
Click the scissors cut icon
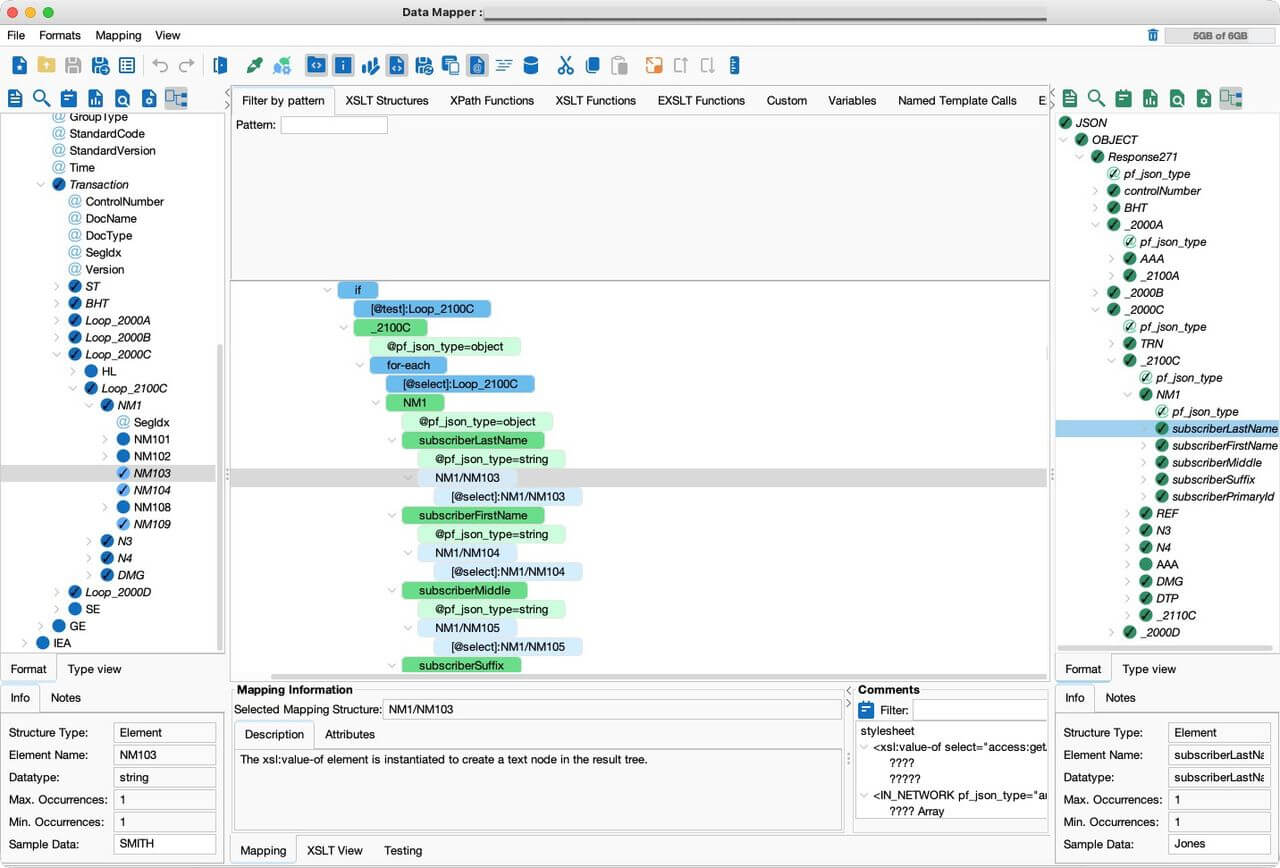(566, 65)
